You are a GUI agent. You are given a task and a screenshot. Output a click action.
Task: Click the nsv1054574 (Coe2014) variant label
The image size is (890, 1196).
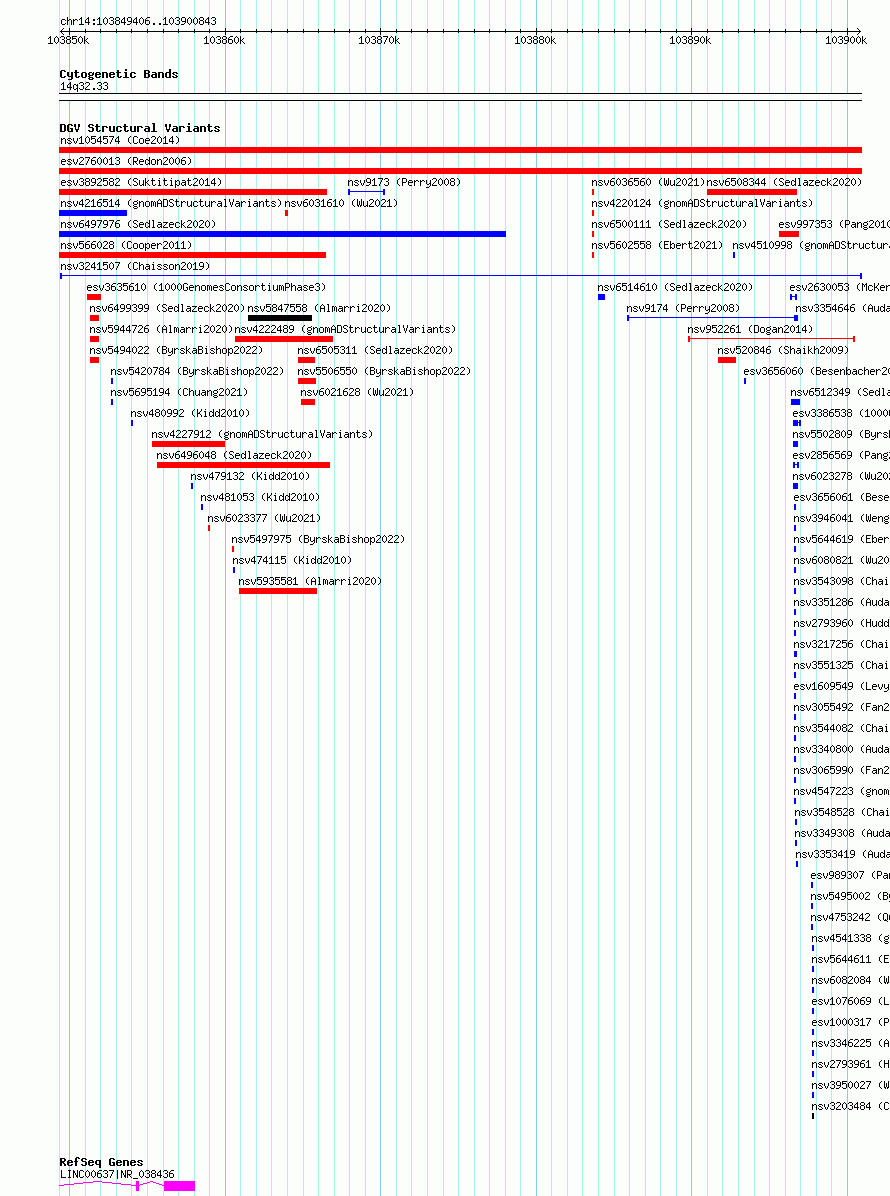[120, 140]
